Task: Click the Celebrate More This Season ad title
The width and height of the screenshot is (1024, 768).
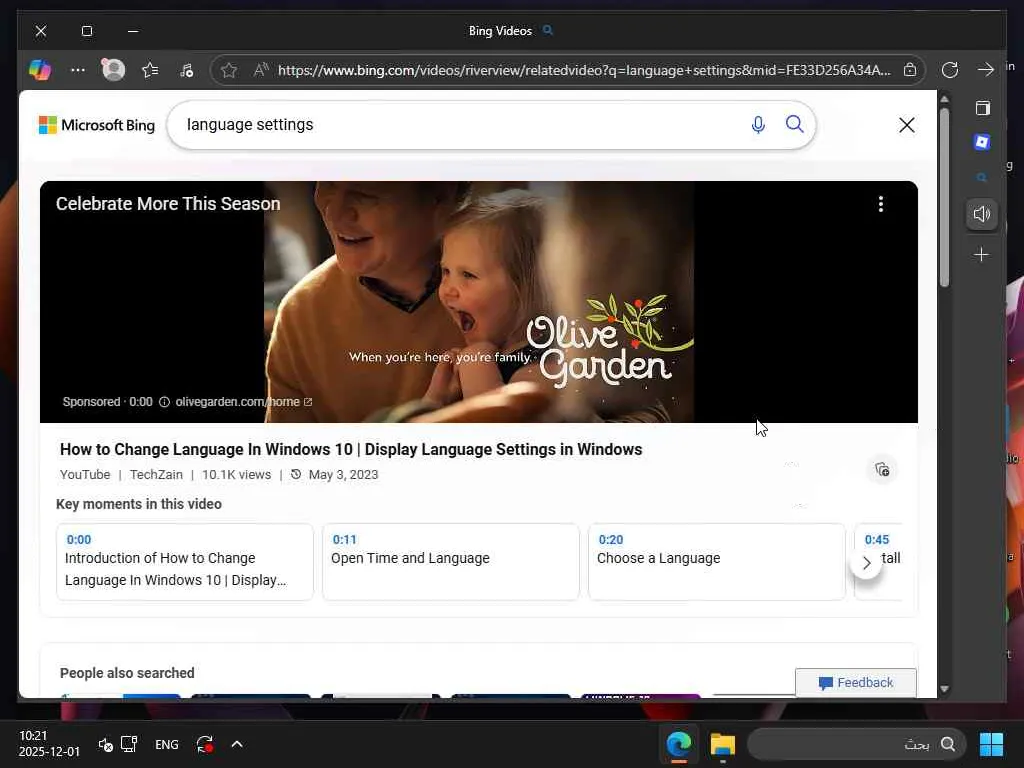Action: pyautogui.click(x=168, y=204)
